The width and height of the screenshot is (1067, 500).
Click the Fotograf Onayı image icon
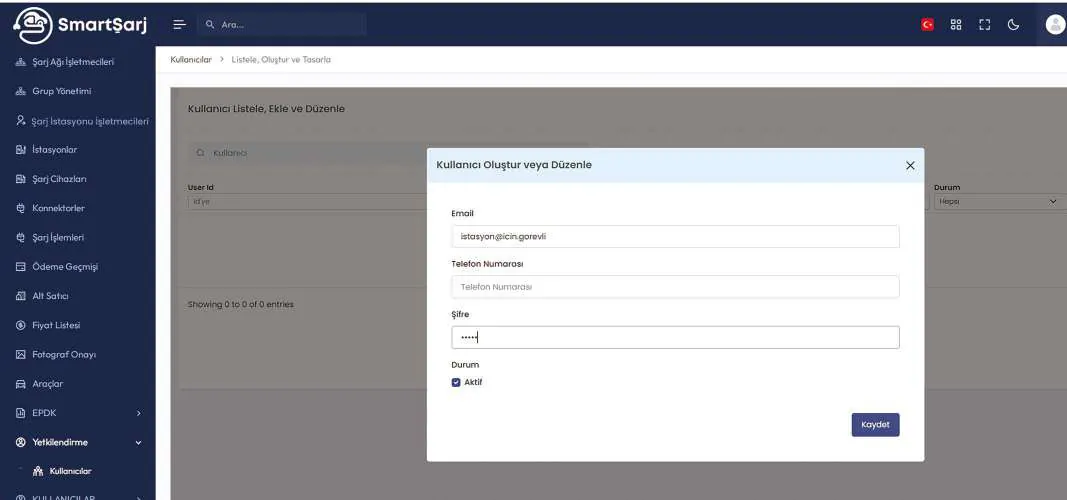(x=20, y=354)
